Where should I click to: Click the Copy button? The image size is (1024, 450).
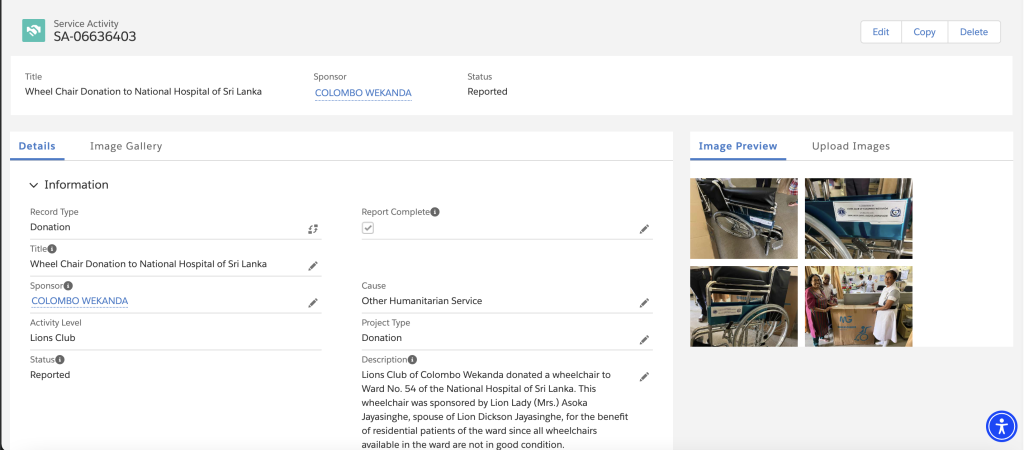[x=924, y=32]
